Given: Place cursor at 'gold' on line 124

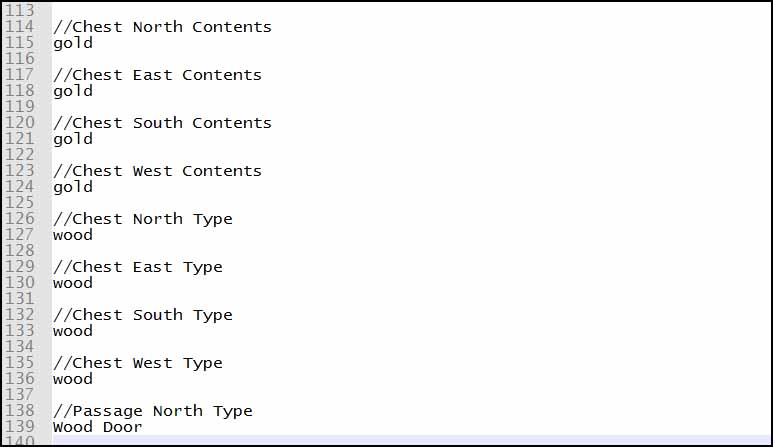Looking at the screenshot, I should [x=73, y=187].
